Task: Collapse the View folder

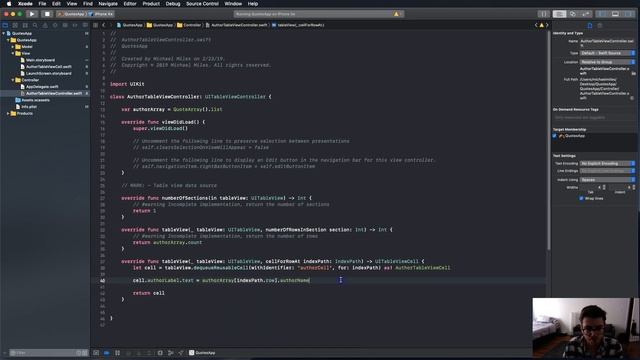Action: coord(13,53)
